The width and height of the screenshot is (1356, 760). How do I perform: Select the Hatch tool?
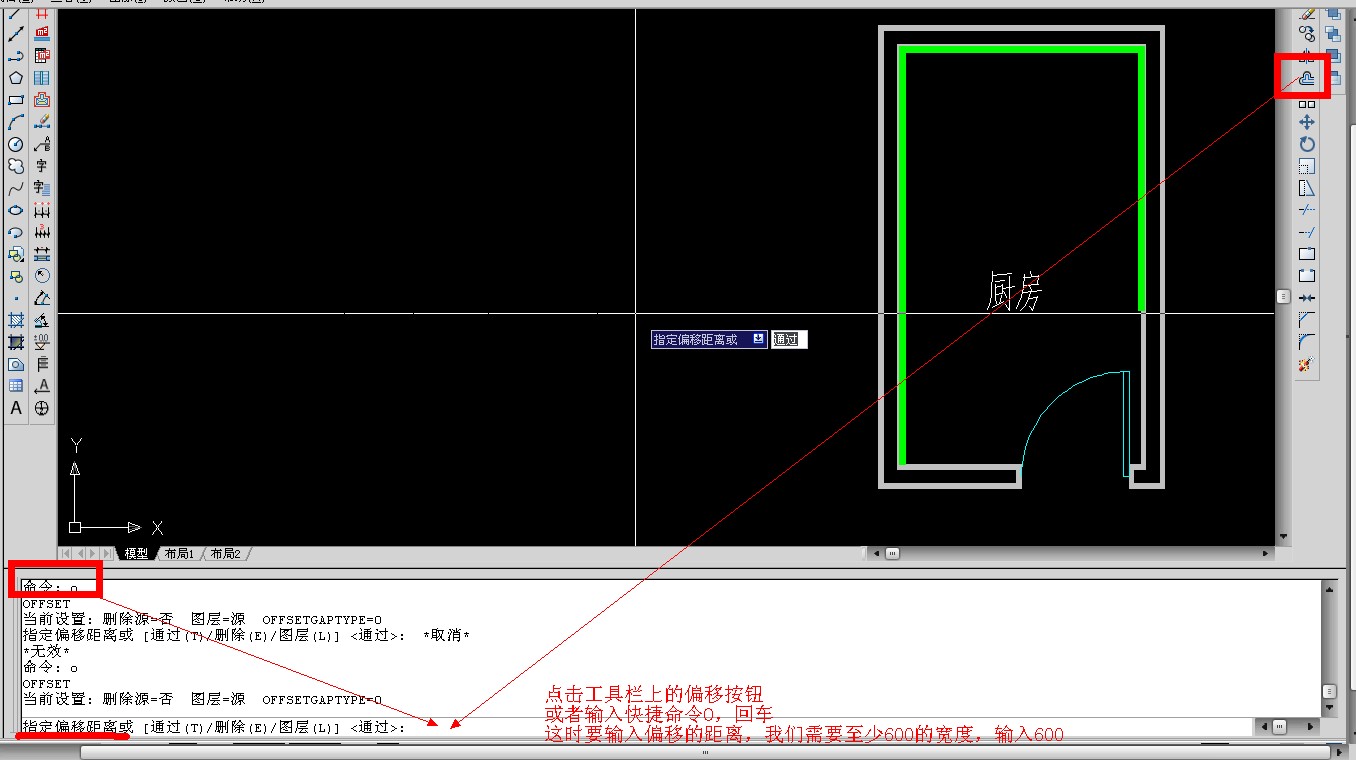[16, 320]
